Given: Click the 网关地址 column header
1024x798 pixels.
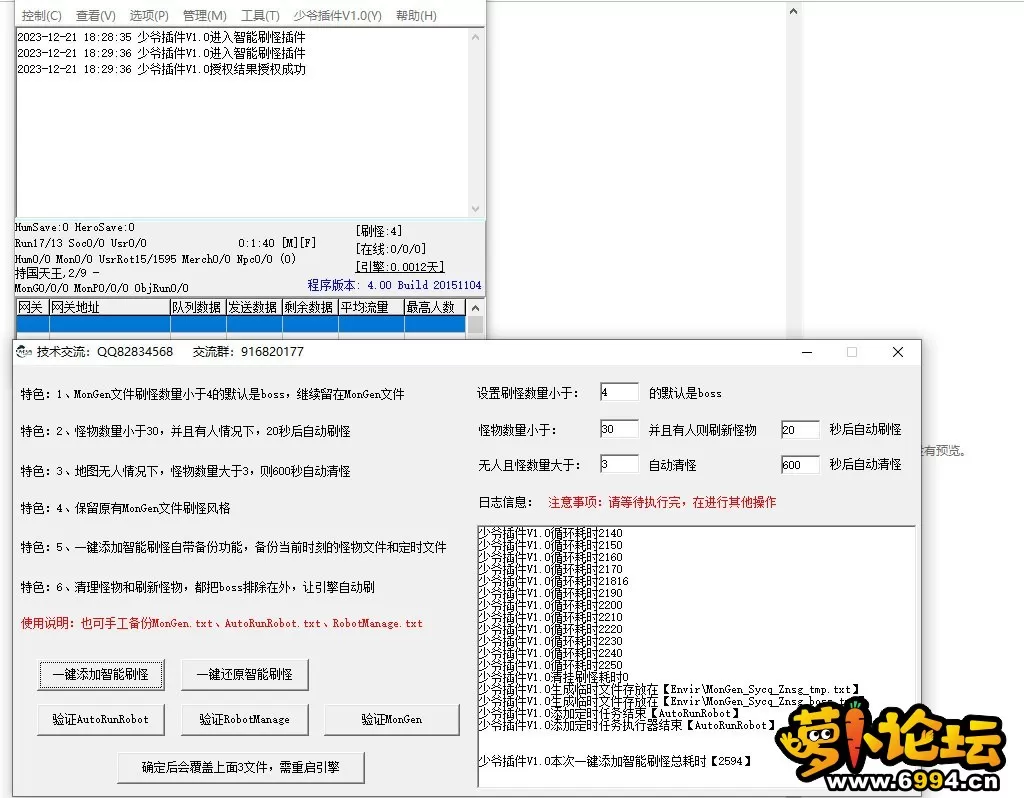Looking at the screenshot, I should click(110, 307).
